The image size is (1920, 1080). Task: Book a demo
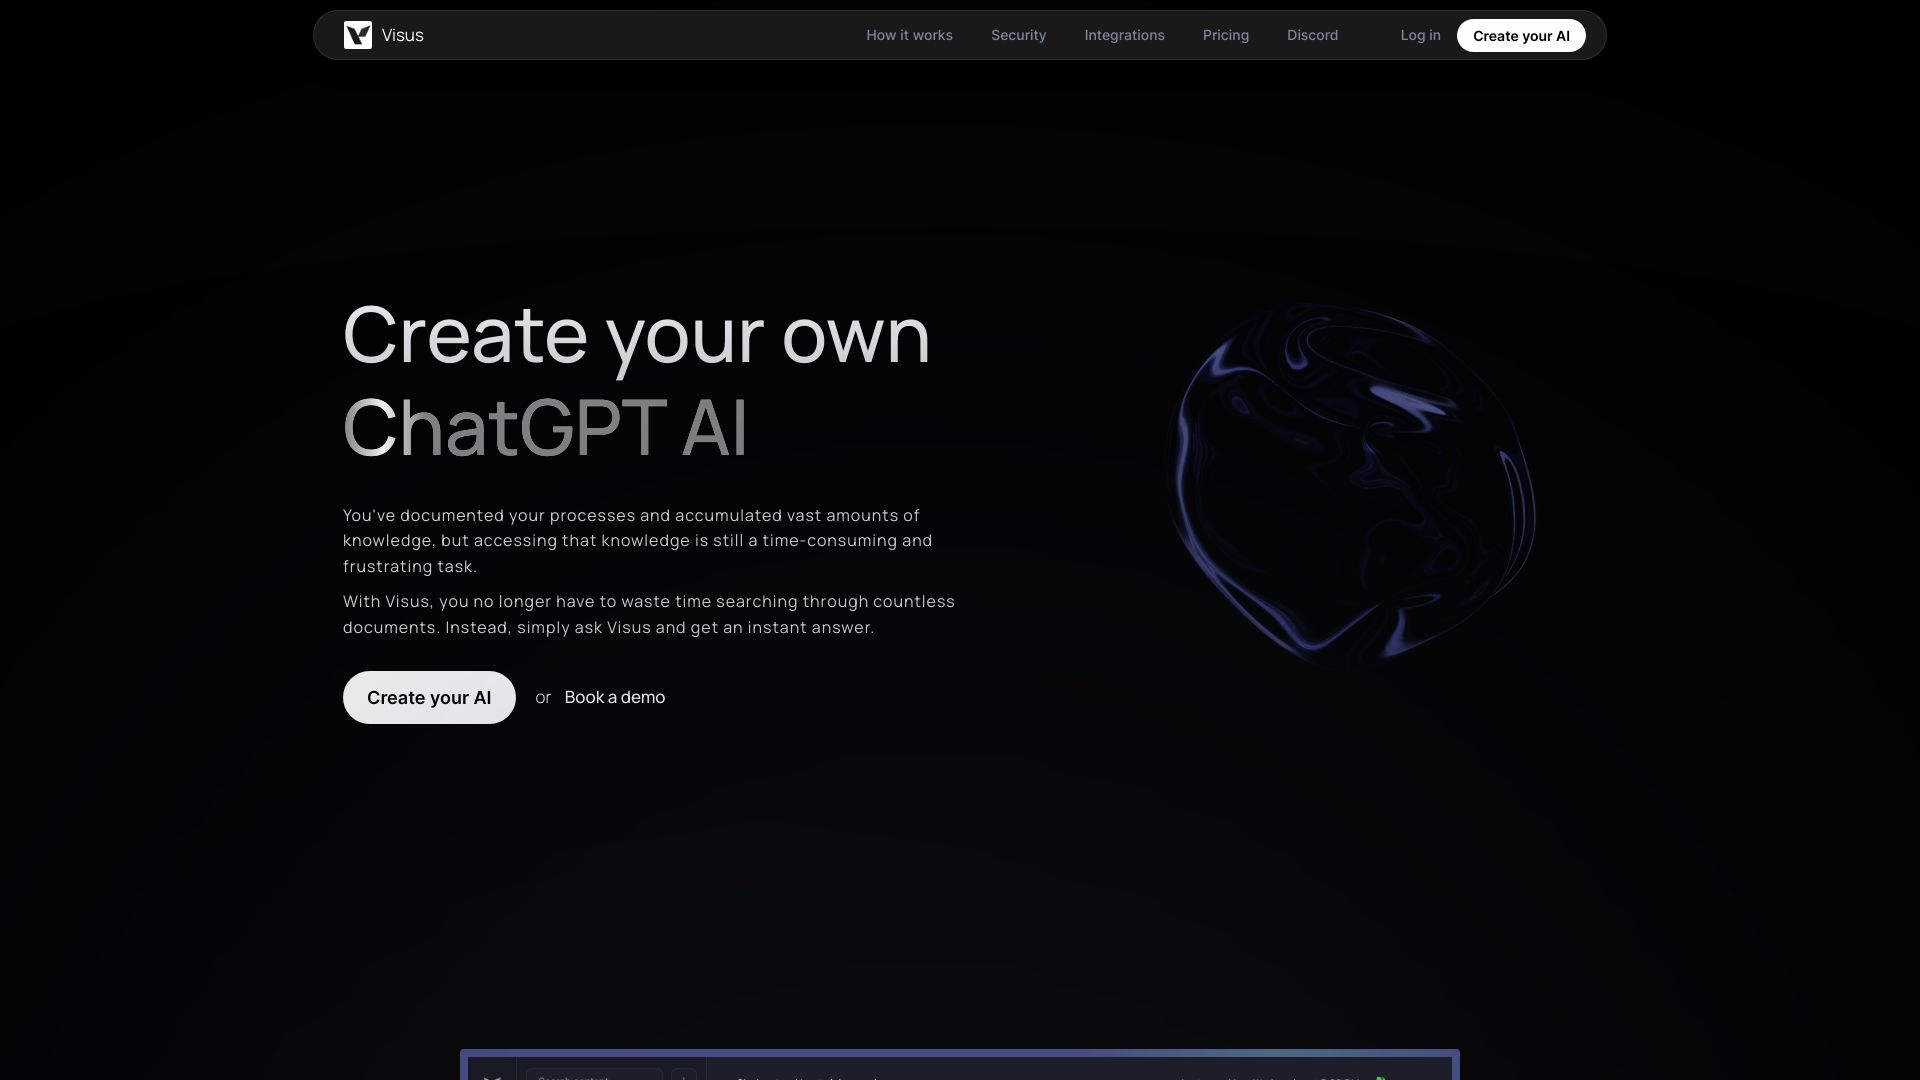click(x=614, y=697)
